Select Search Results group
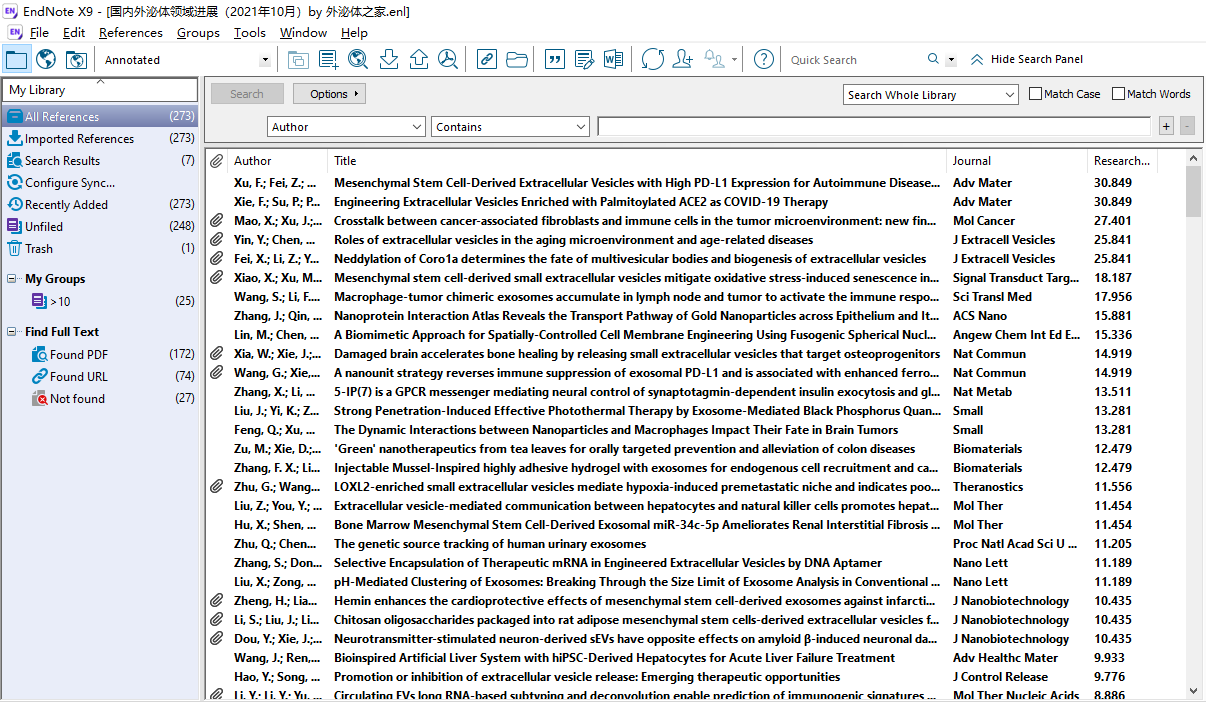 point(100,161)
